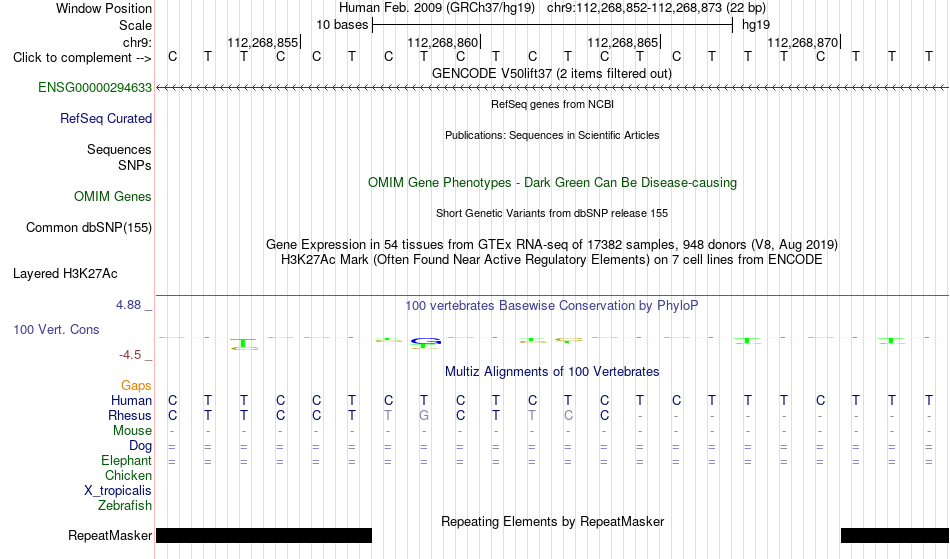This screenshot has height=559, width=950.
Task: Click the Dog species row label
Action: tap(140, 446)
